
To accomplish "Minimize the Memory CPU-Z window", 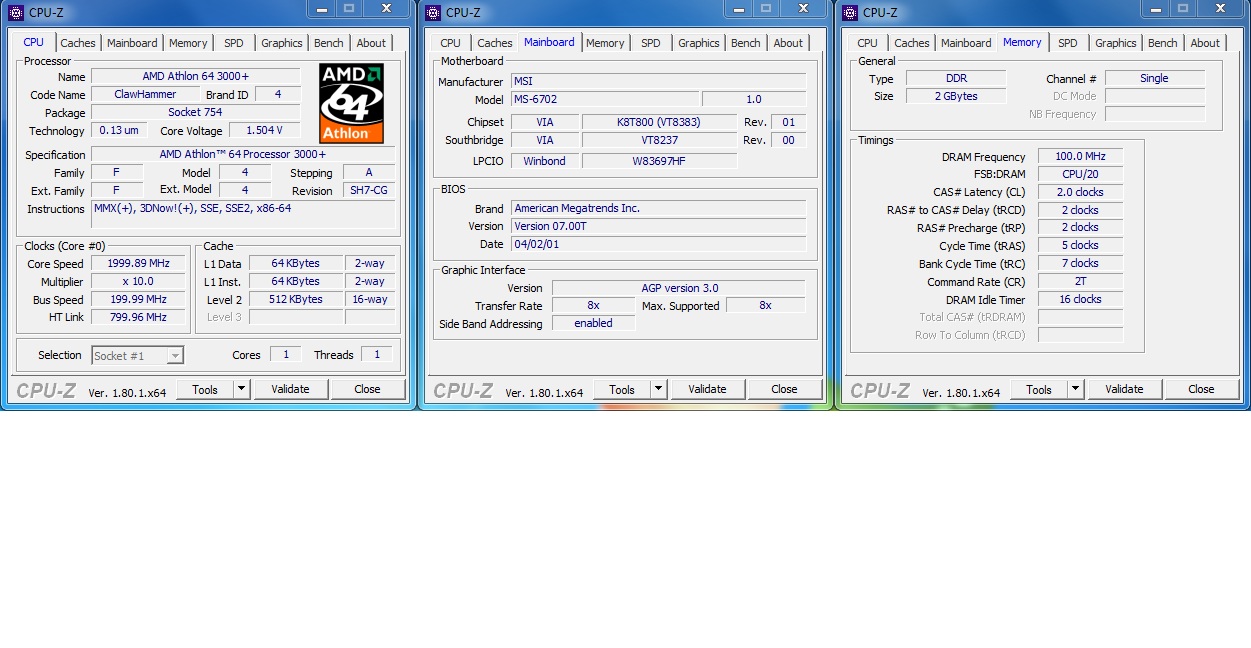I will click(1154, 8).
